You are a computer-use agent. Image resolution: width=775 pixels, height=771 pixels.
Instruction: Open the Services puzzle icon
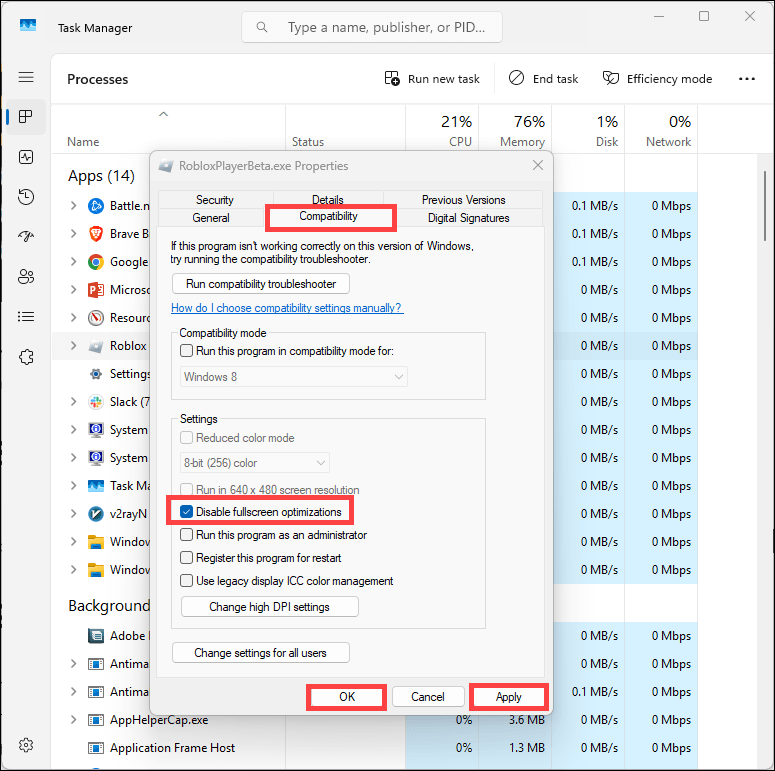coord(26,357)
